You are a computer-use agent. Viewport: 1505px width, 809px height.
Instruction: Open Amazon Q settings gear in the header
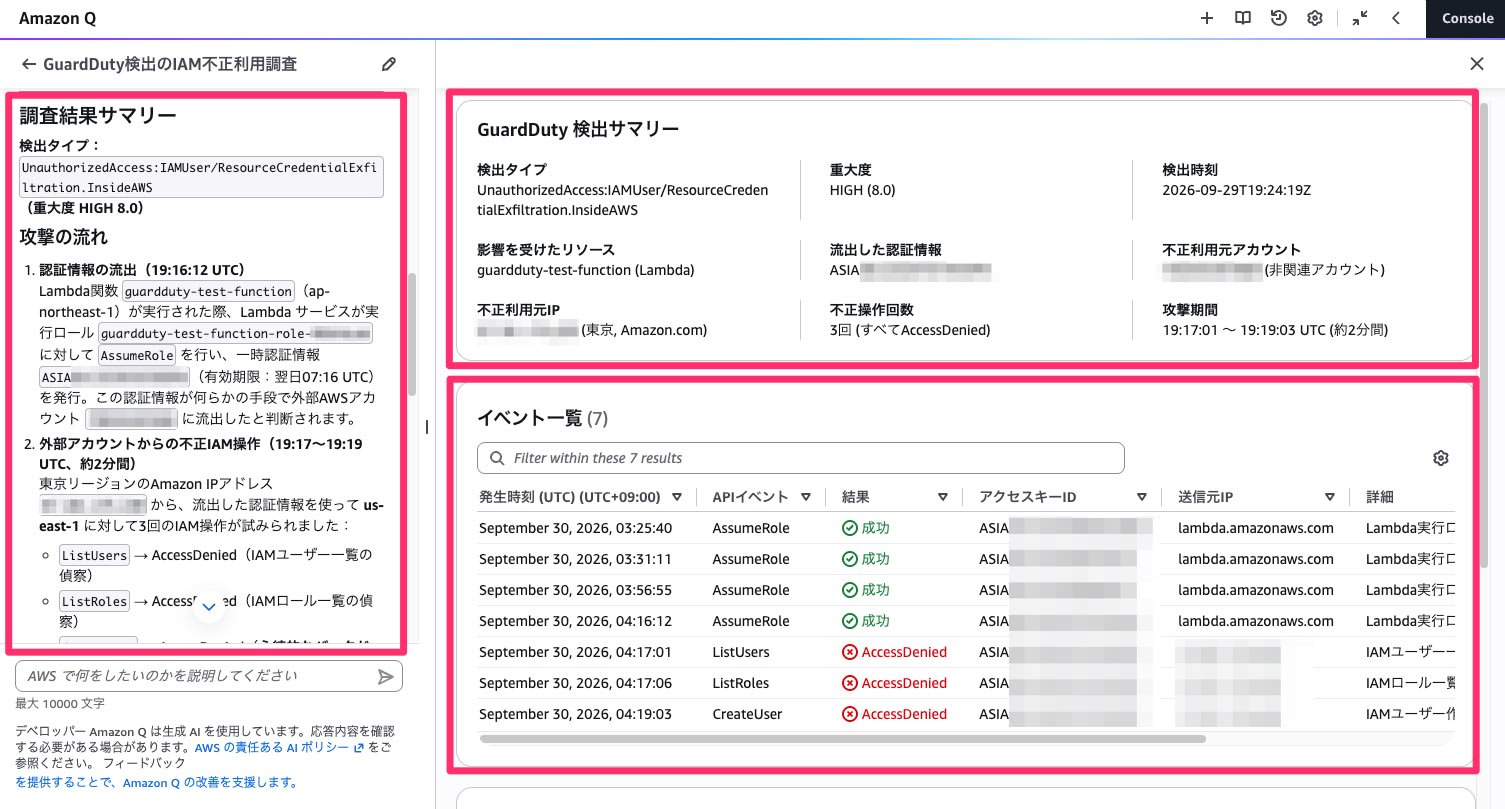(x=1315, y=18)
